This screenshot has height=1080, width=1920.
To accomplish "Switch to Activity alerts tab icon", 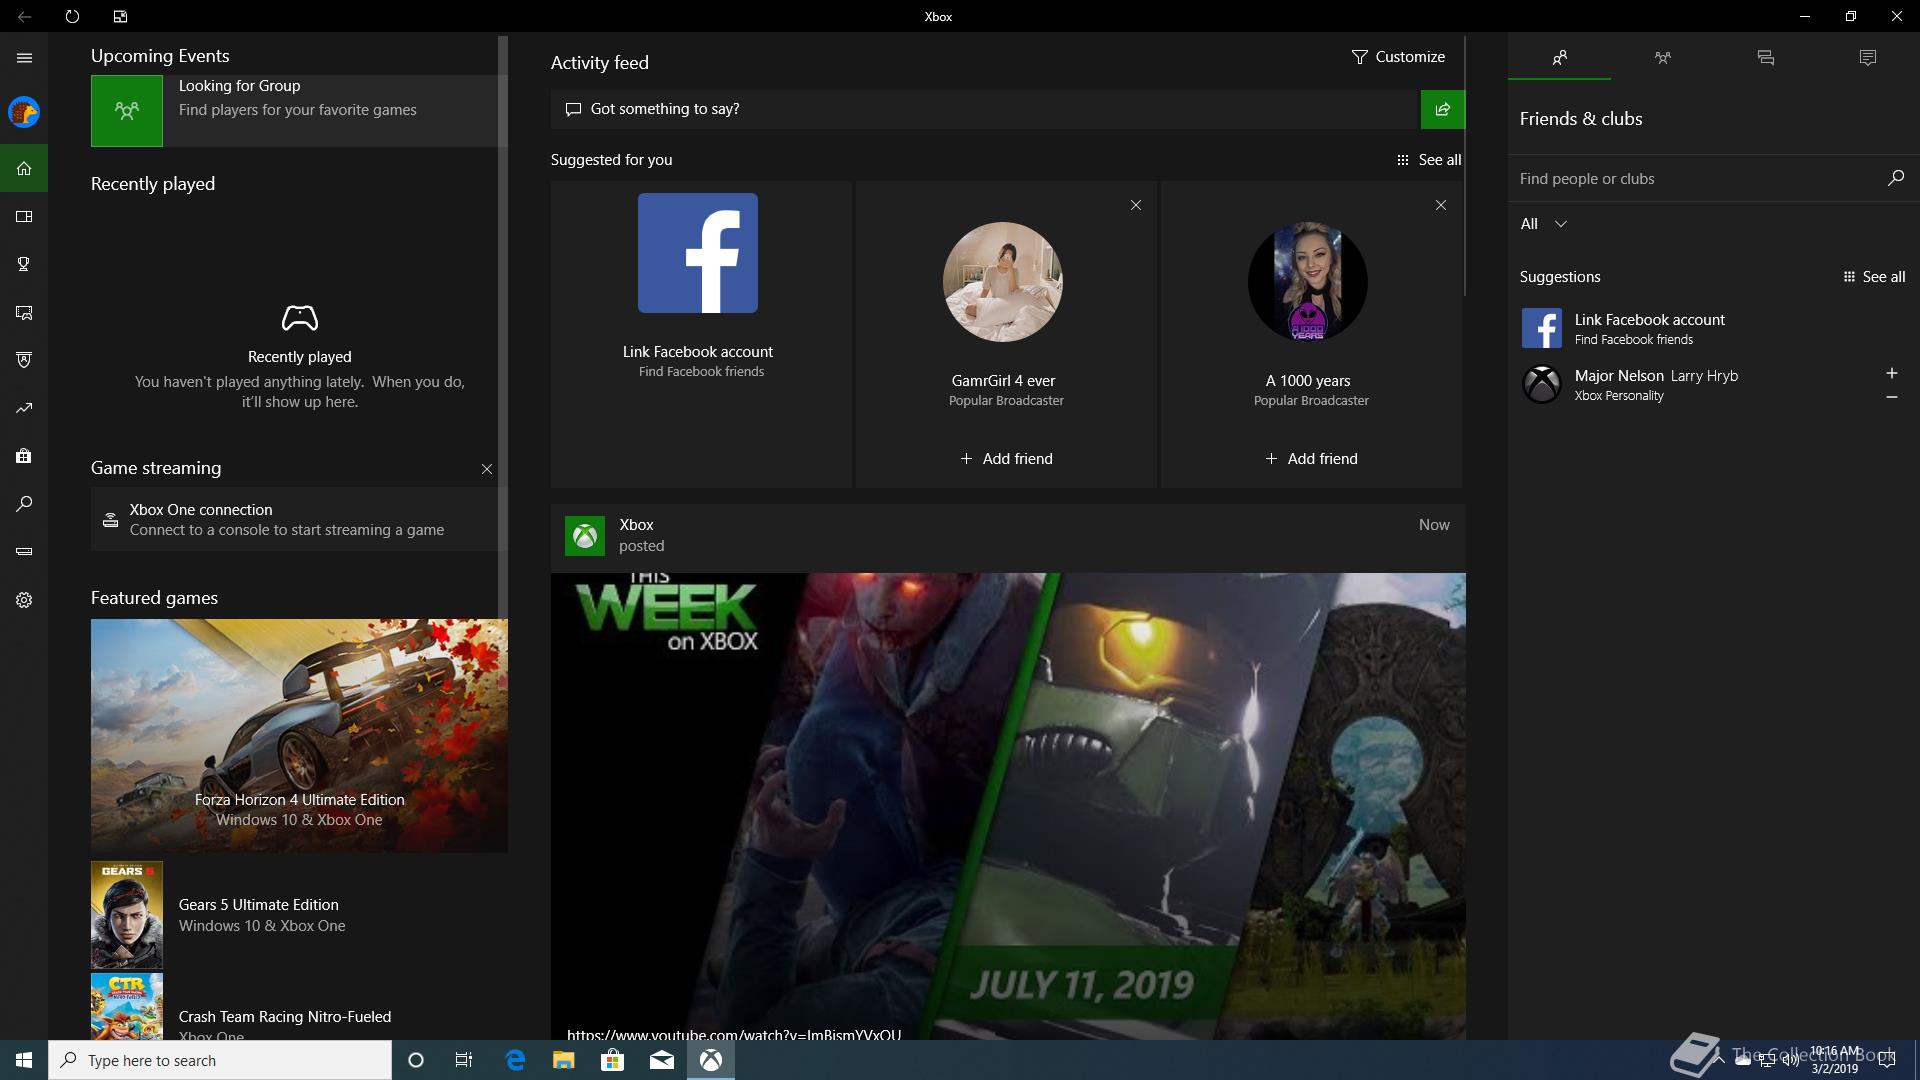I will click(x=1867, y=58).
